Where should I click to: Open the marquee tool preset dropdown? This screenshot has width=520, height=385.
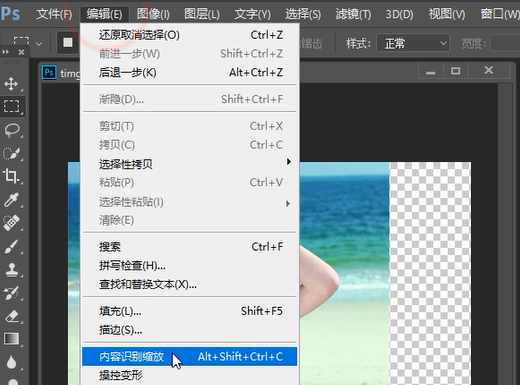pyautogui.click(x=39, y=44)
